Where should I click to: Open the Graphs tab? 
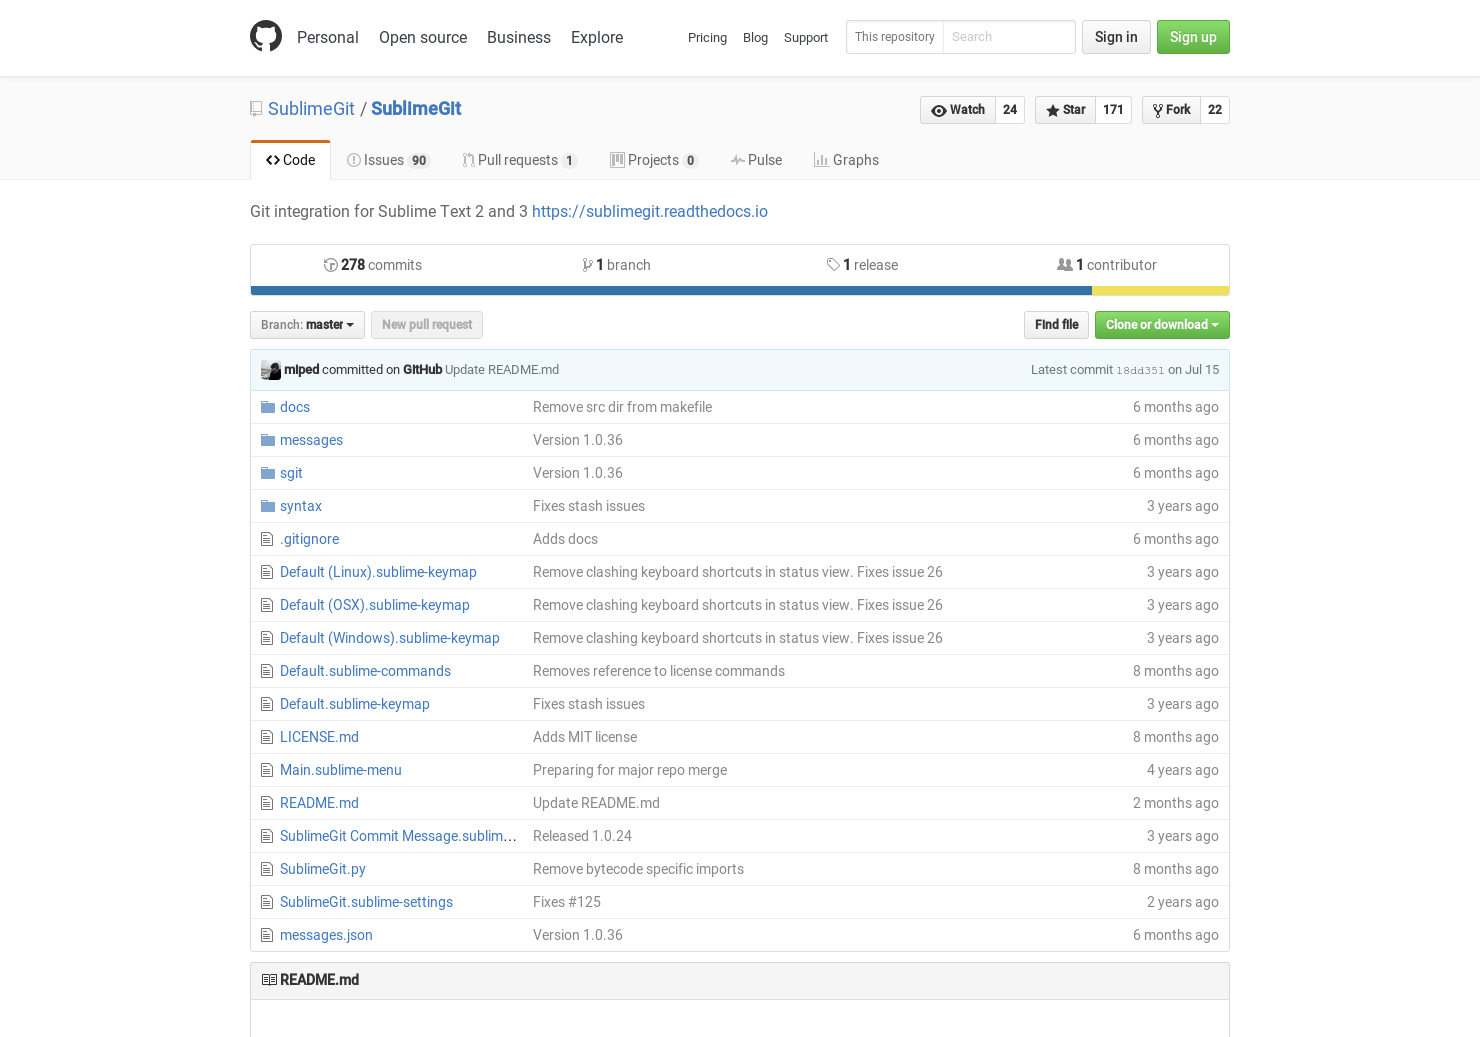(846, 160)
